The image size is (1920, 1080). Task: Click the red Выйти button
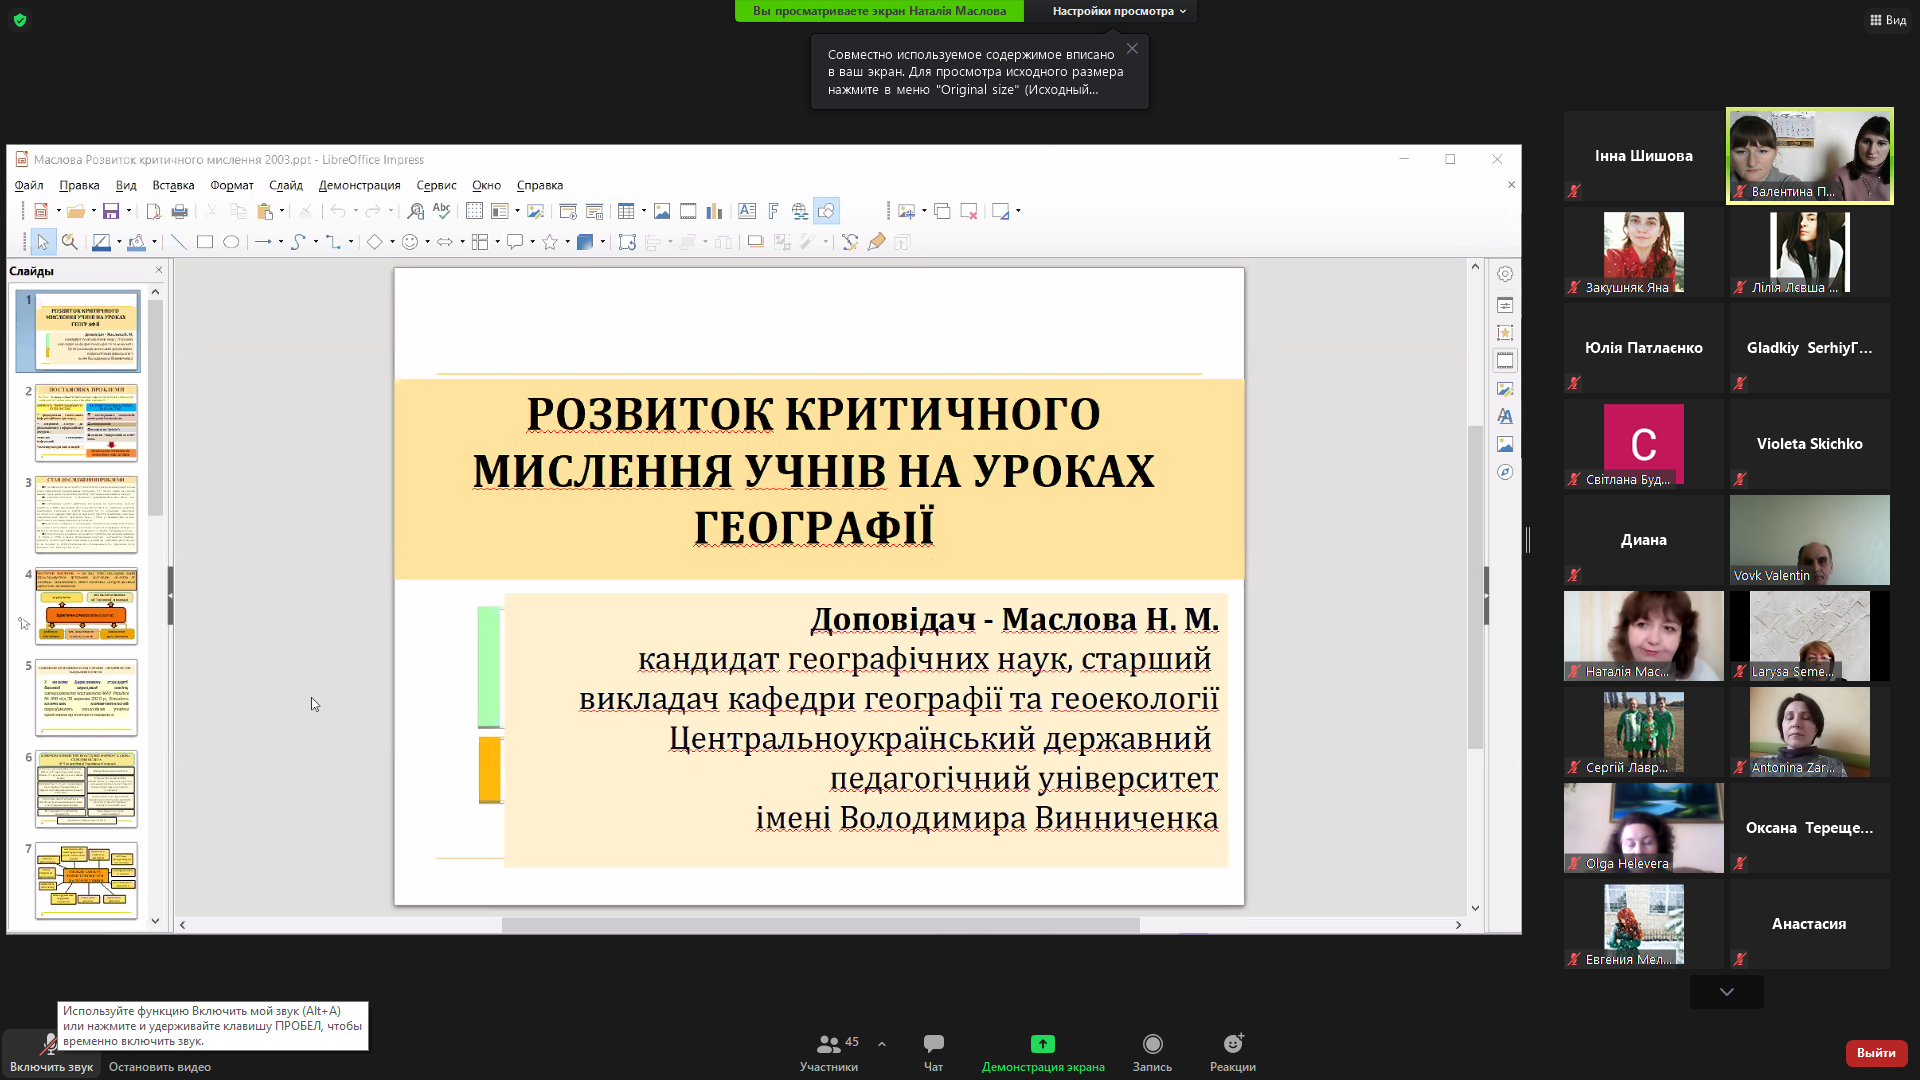click(x=1875, y=1052)
